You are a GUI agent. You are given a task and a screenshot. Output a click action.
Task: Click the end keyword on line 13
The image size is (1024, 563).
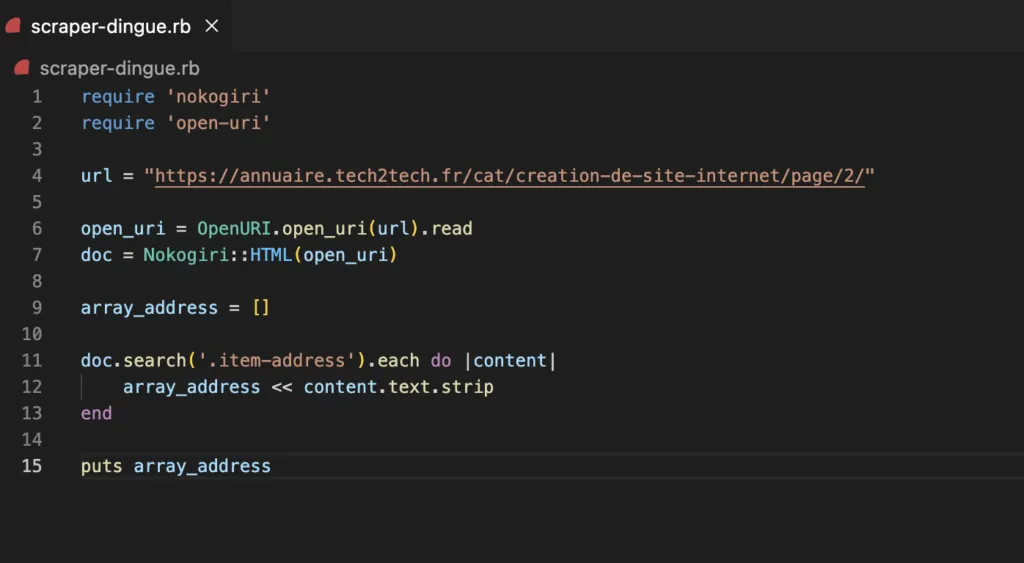97,413
